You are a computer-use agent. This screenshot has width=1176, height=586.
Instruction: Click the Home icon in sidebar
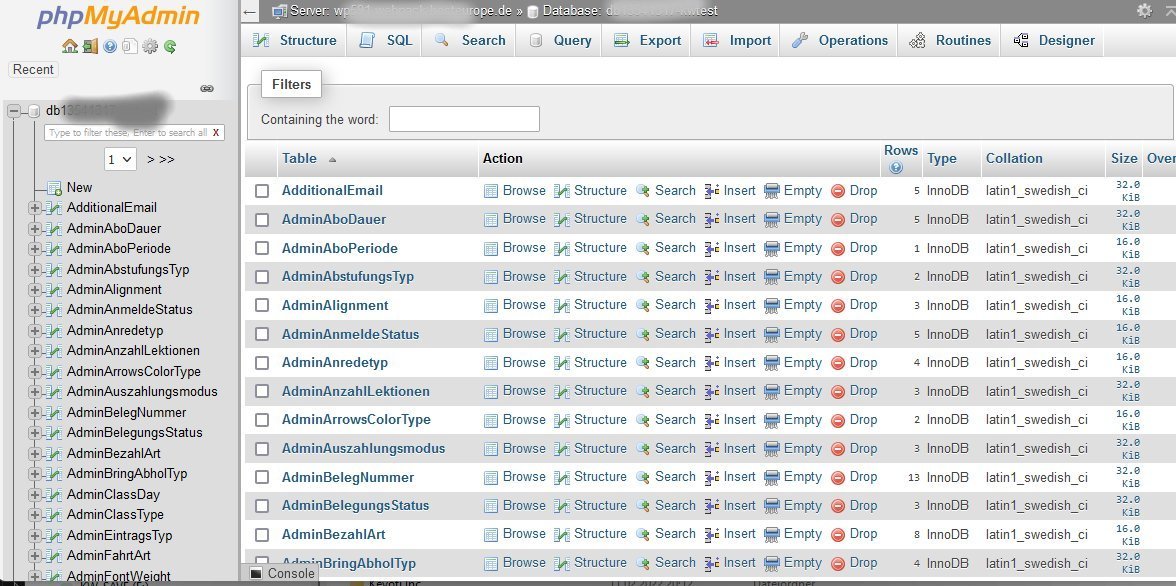point(69,46)
